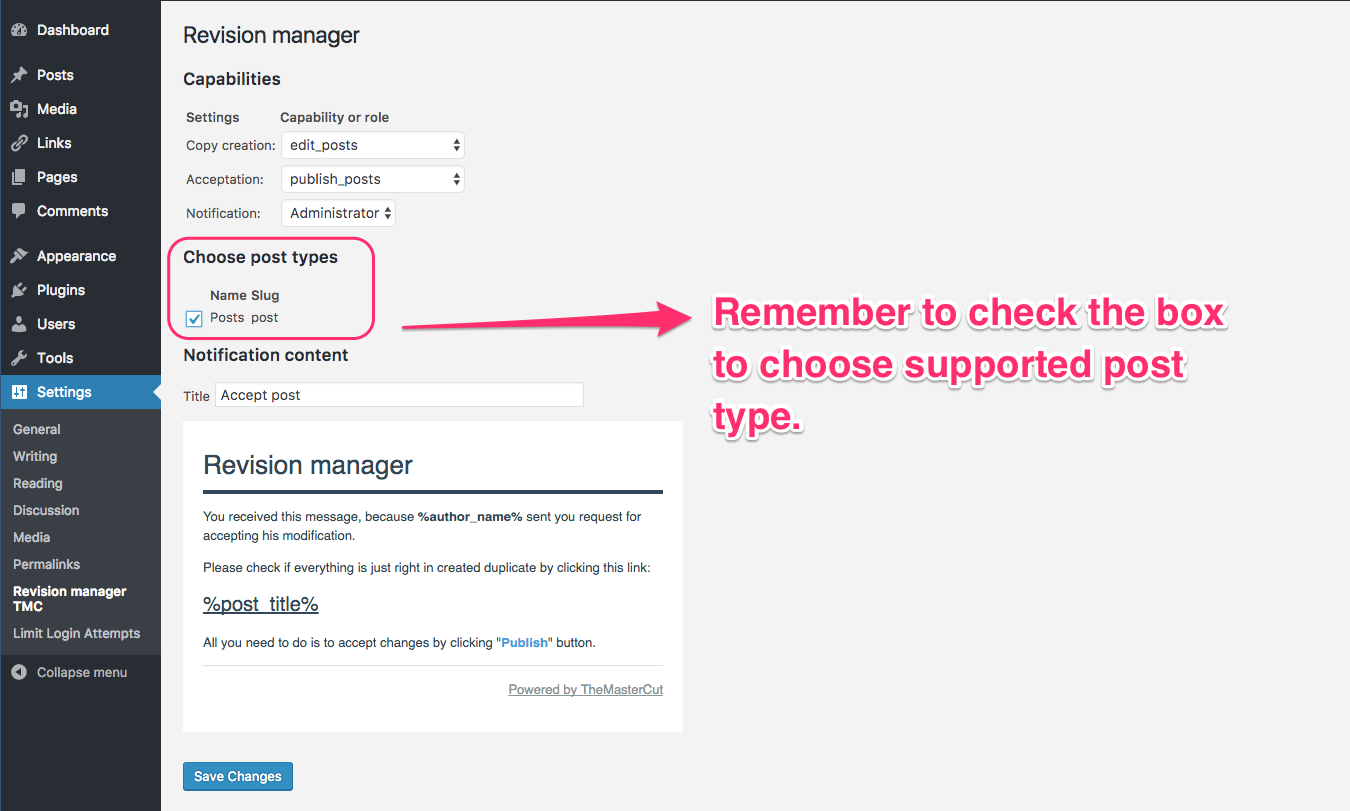Open the Copy creation capability dropdown
Image resolution: width=1350 pixels, height=811 pixels.
(373, 145)
